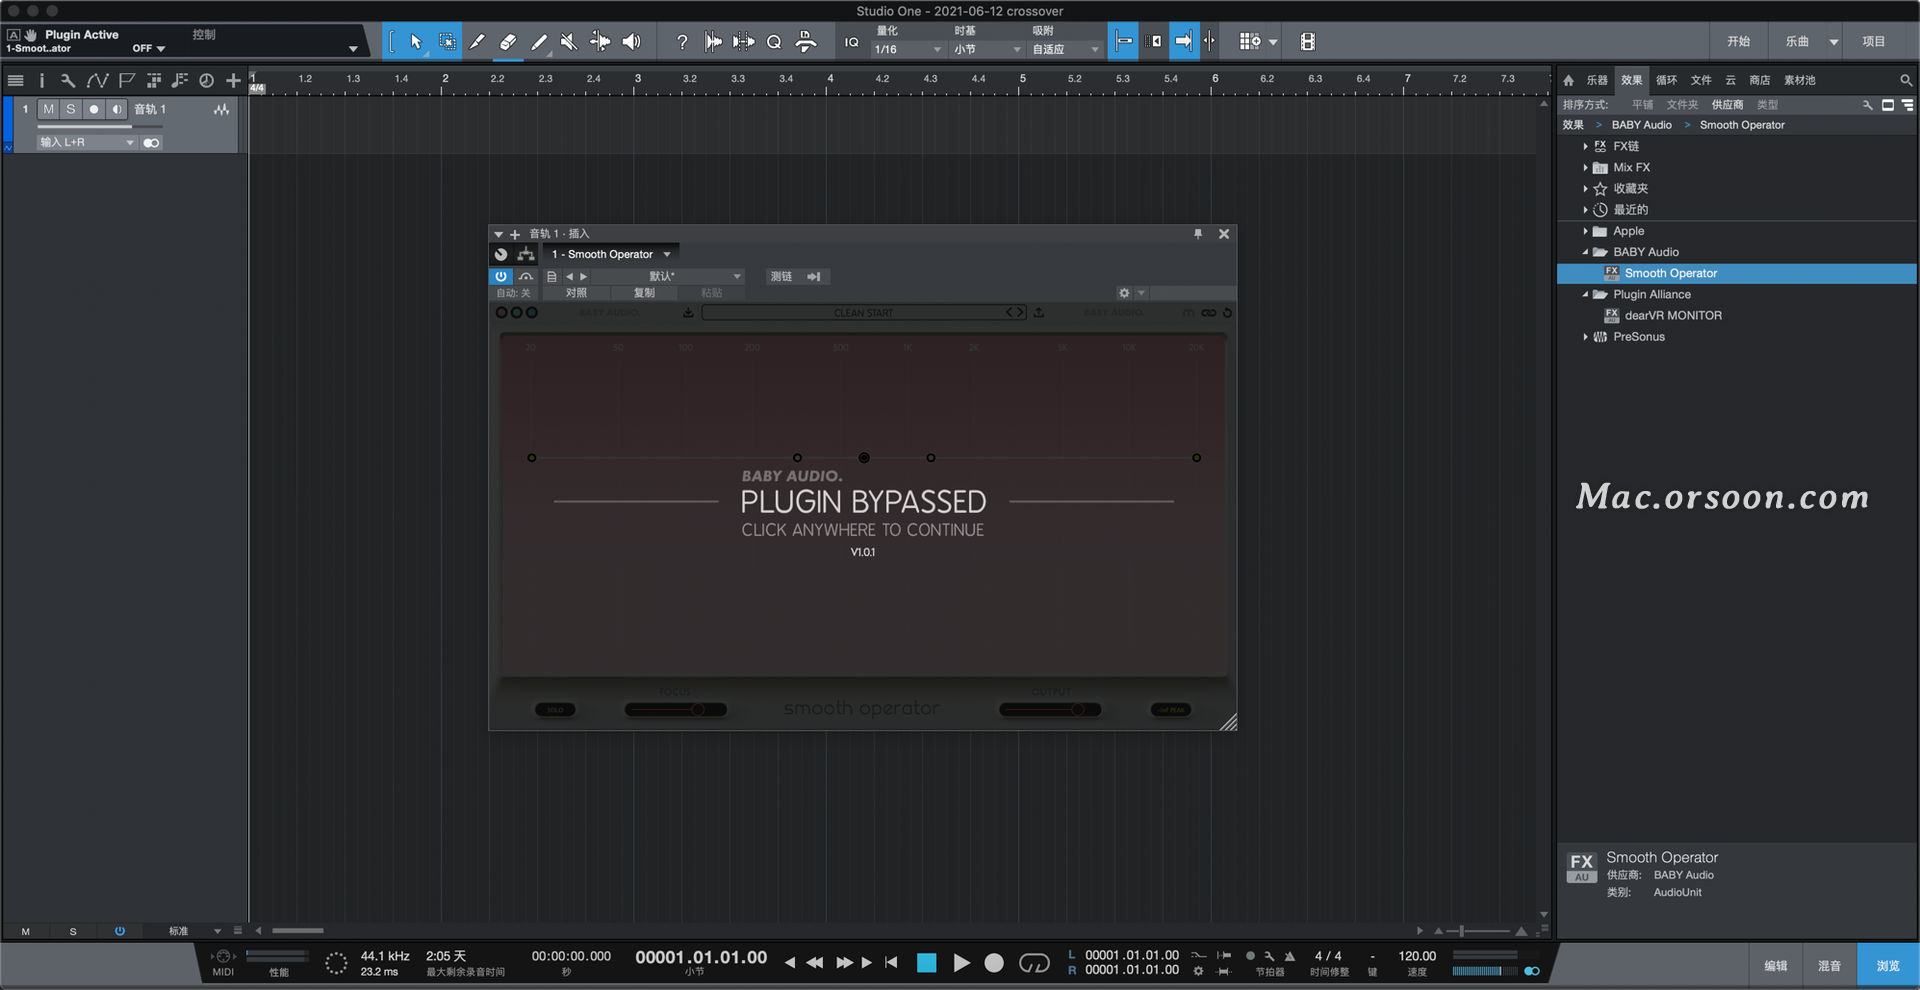
Task: Click the 编辑 edit button
Action: click(1776, 966)
